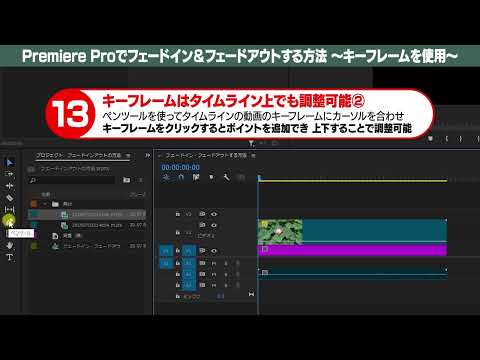Image resolution: width=480 pixels, height=360 pixels.
Task: Select the Selection arrow tool
Action: 9,163
